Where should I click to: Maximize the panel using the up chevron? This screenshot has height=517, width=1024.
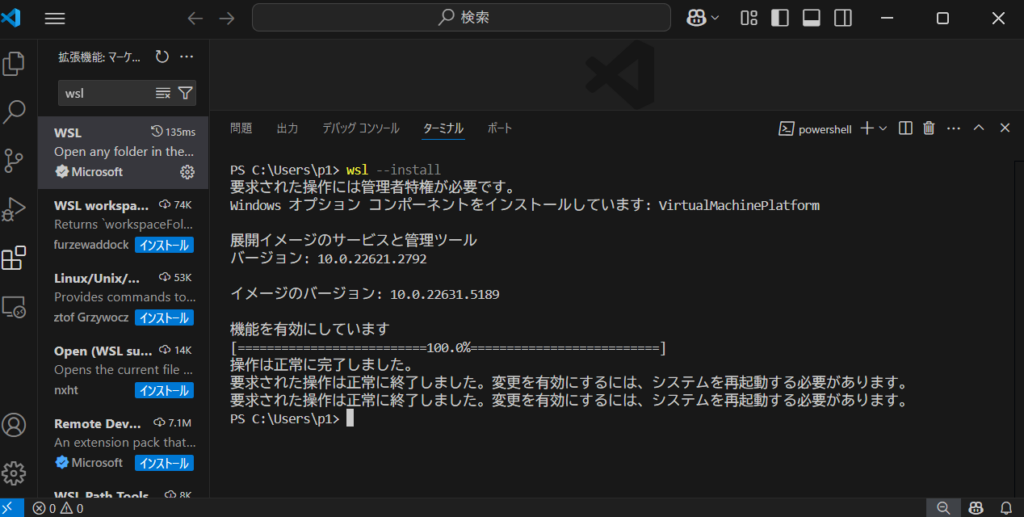978,128
